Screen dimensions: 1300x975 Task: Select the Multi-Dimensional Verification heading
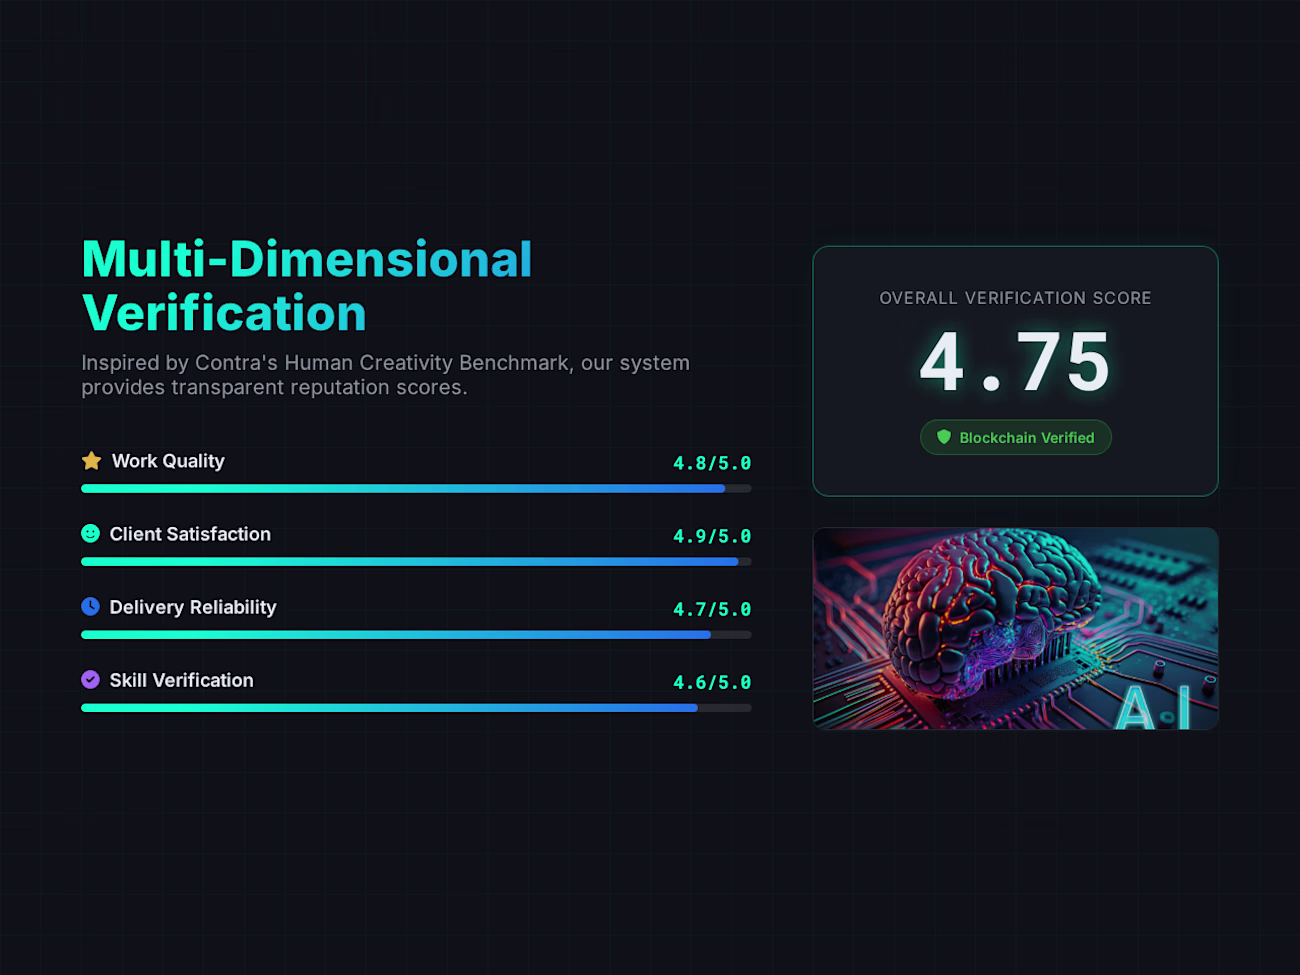307,286
